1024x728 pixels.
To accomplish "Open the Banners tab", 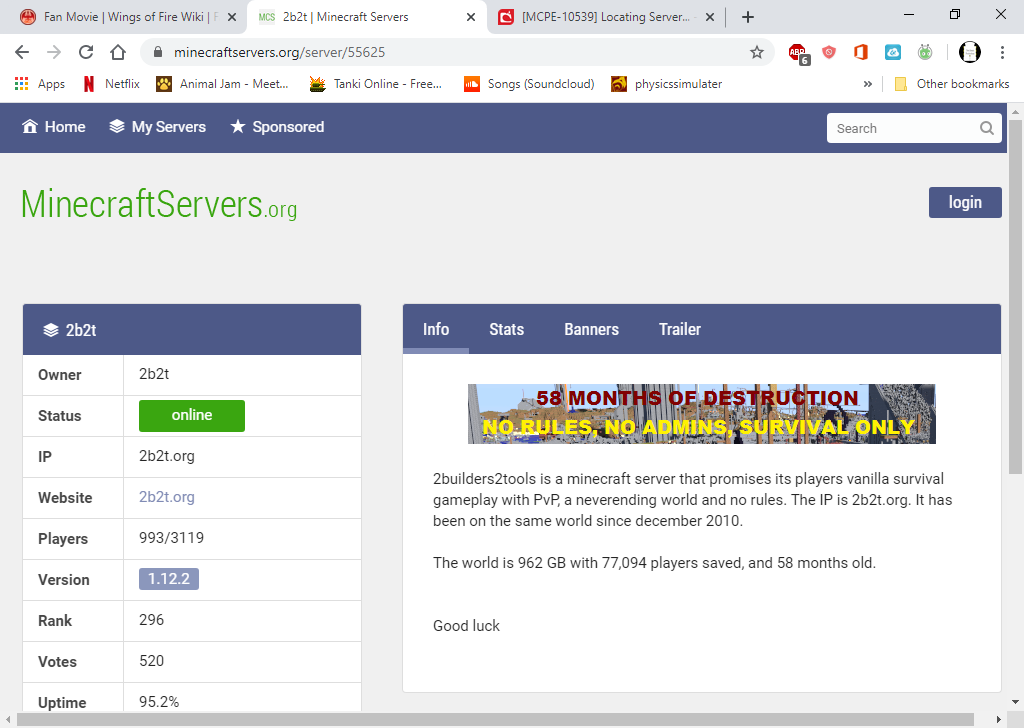I will tap(591, 329).
